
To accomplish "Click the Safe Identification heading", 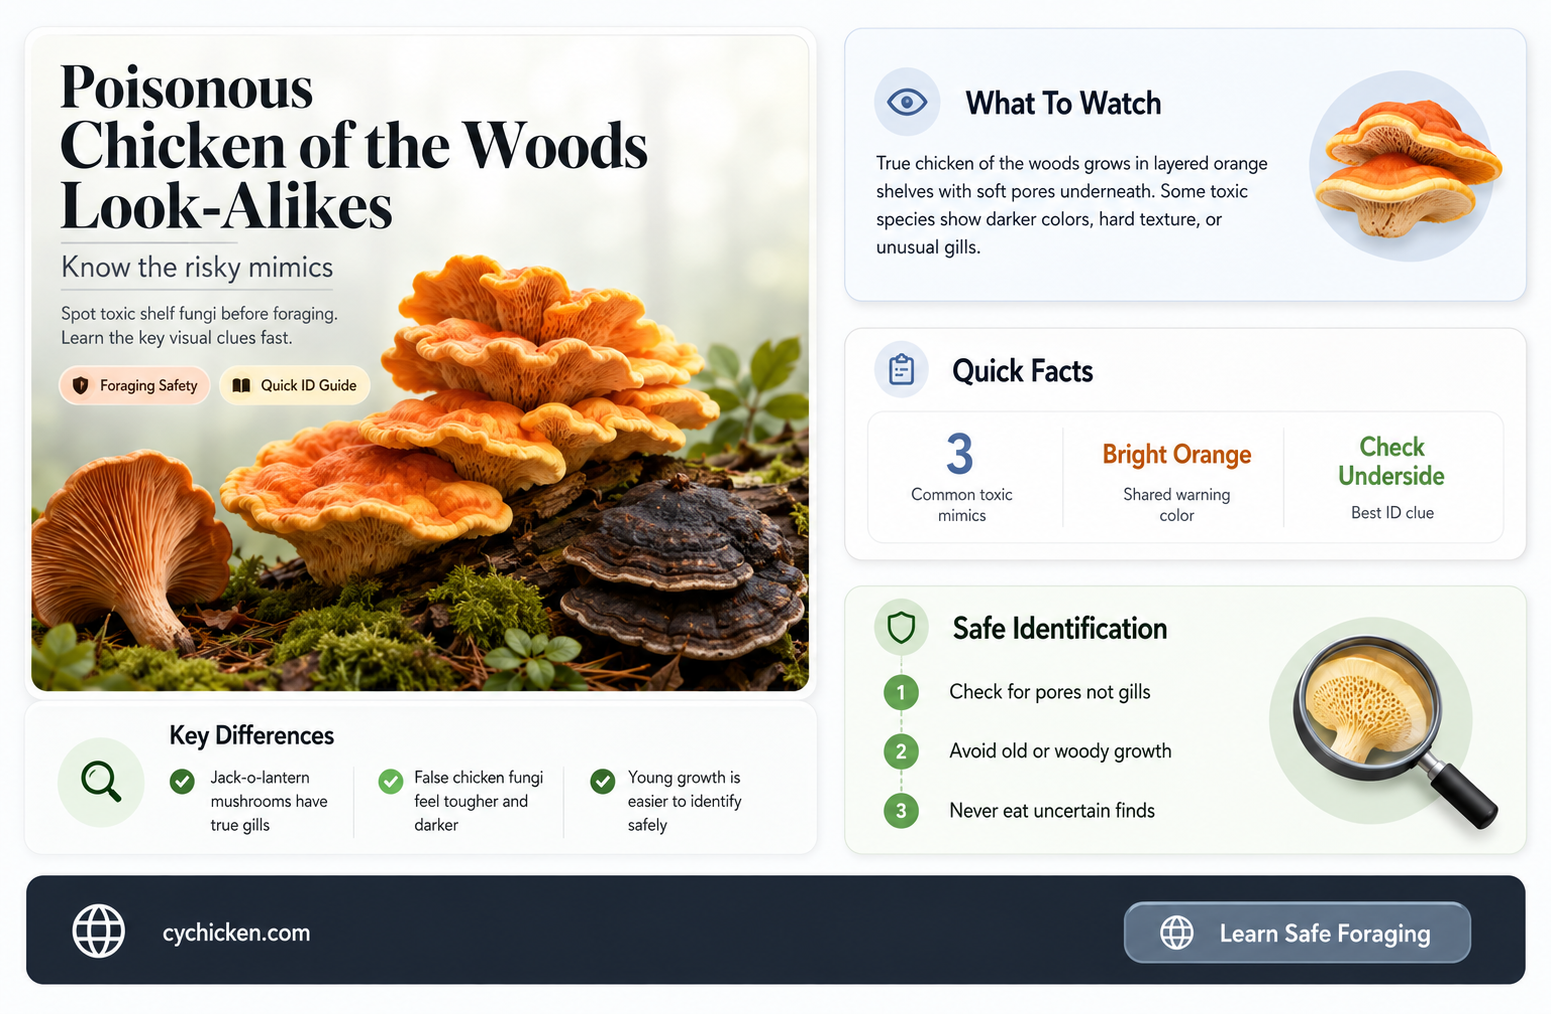I will [1059, 628].
